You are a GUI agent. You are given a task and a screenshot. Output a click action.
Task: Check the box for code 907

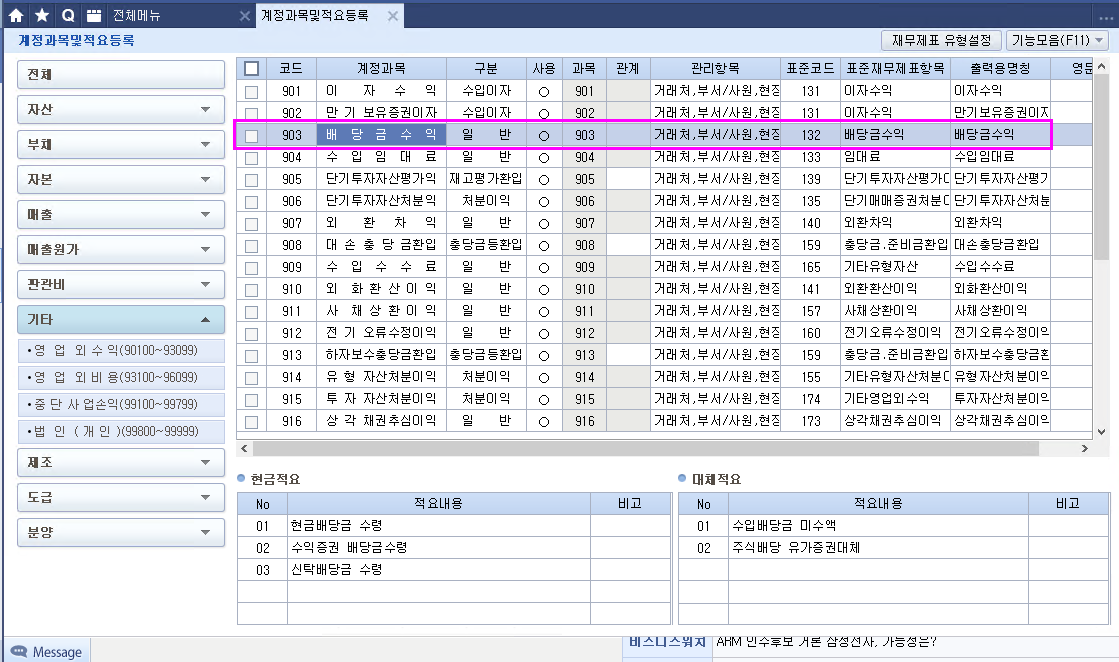[251, 224]
